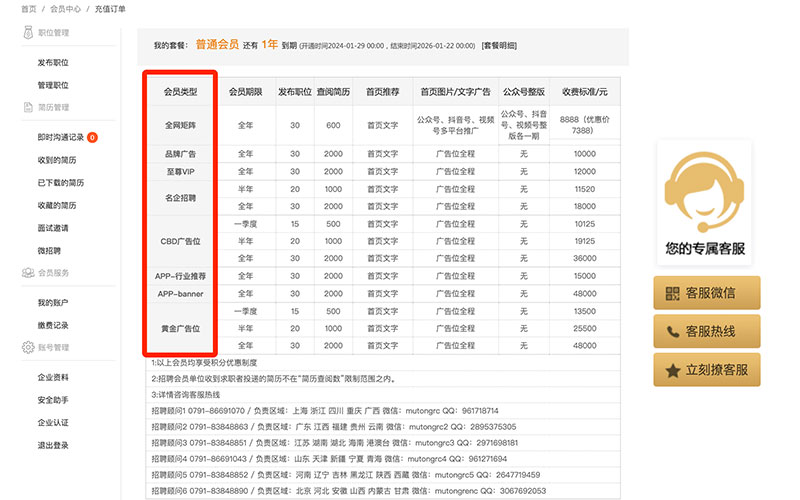Viewport: 800px width, 500px height.
Task: Click the orange unread badge on 即时沟通记录
Action: click(92, 137)
